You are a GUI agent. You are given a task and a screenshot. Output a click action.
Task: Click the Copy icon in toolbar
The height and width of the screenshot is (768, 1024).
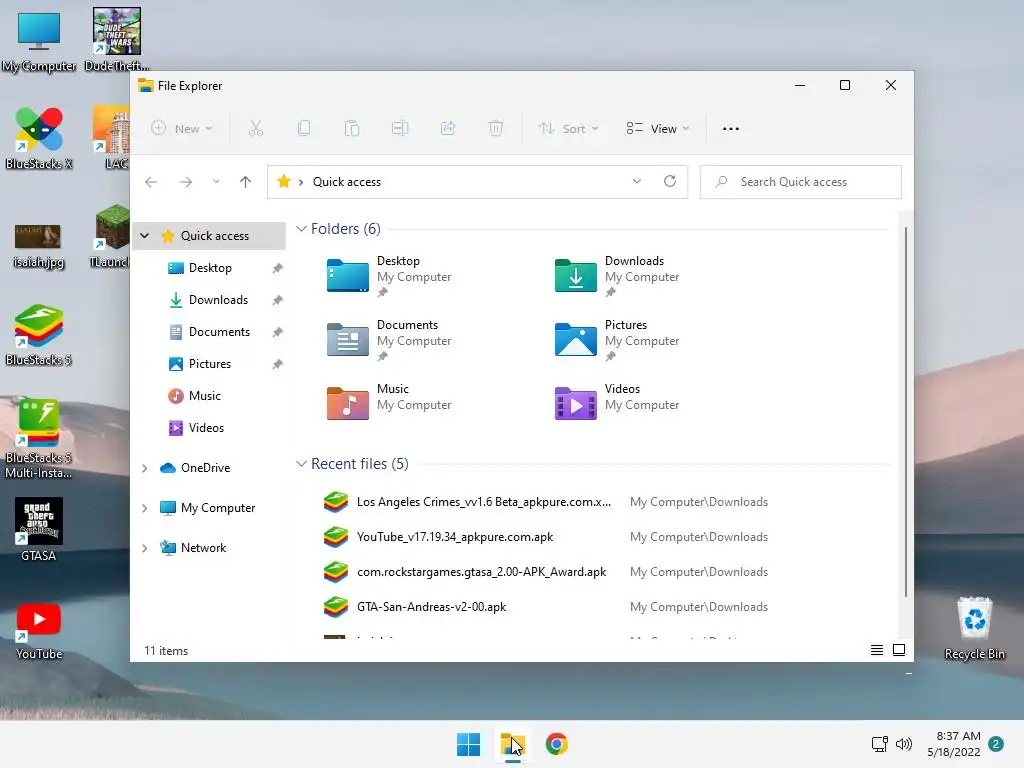304,129
